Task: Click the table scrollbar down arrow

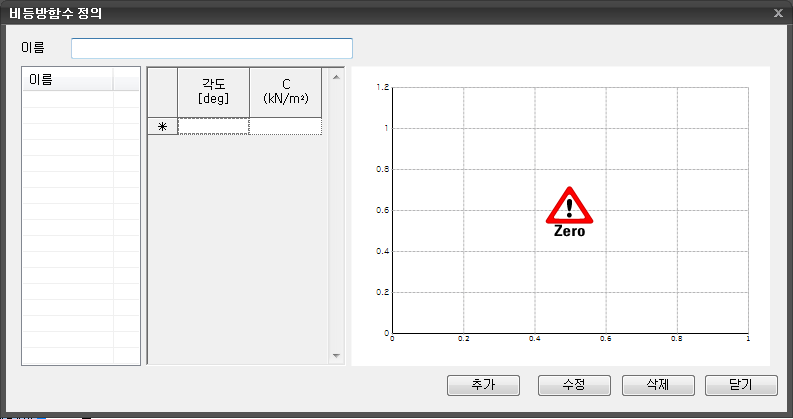Action: pos(336,356)
